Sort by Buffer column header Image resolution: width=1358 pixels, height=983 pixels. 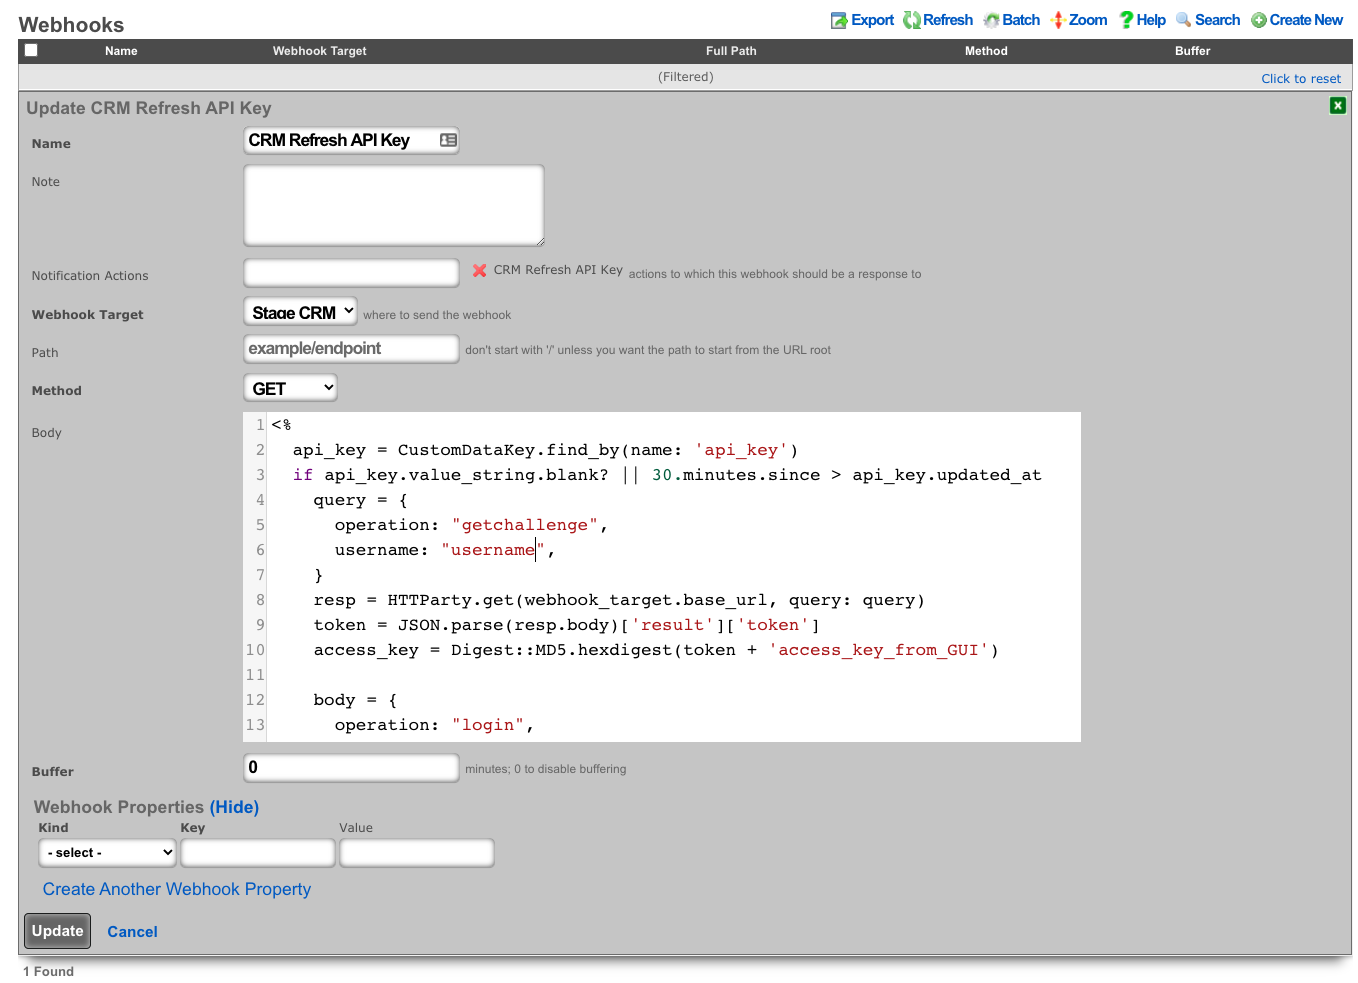click(x=1192, y=51)
